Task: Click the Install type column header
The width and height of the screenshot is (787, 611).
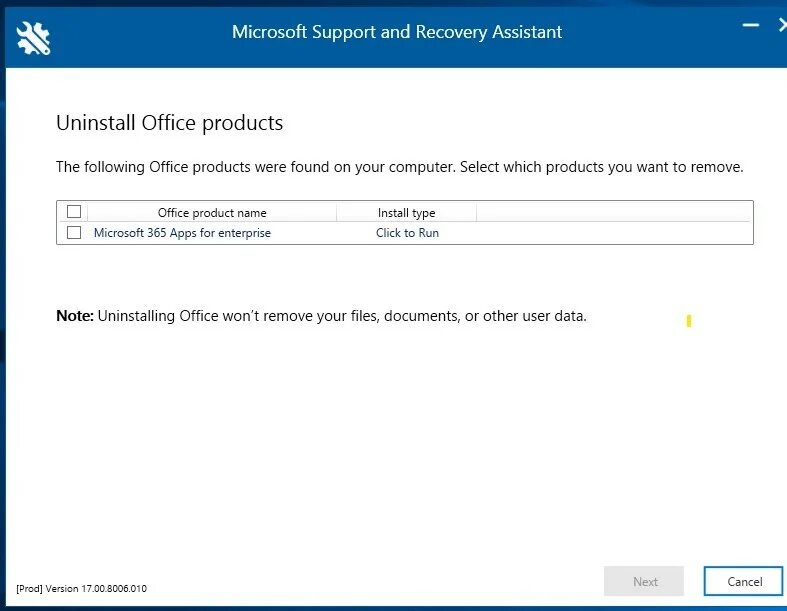Action: click(x=406, y=212)
